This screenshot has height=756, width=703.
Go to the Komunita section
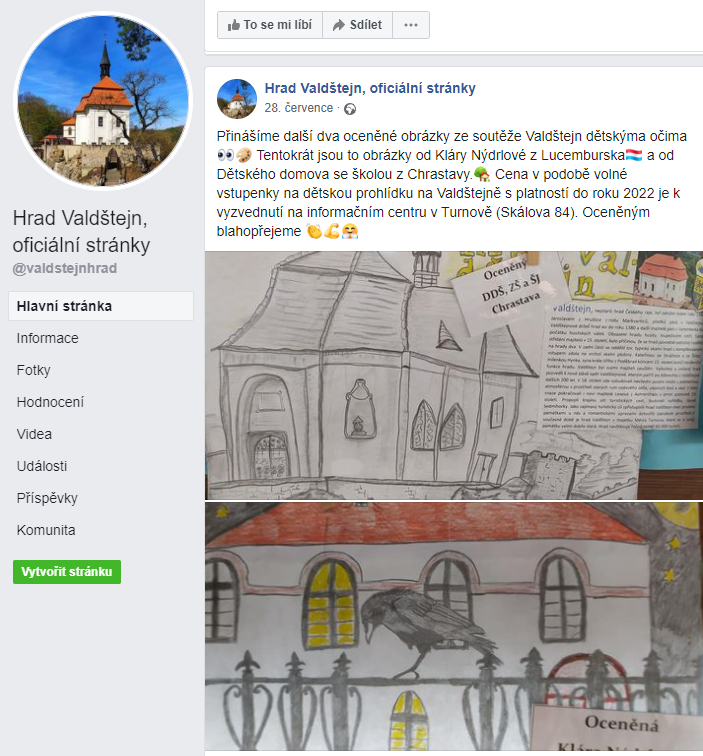46,530
